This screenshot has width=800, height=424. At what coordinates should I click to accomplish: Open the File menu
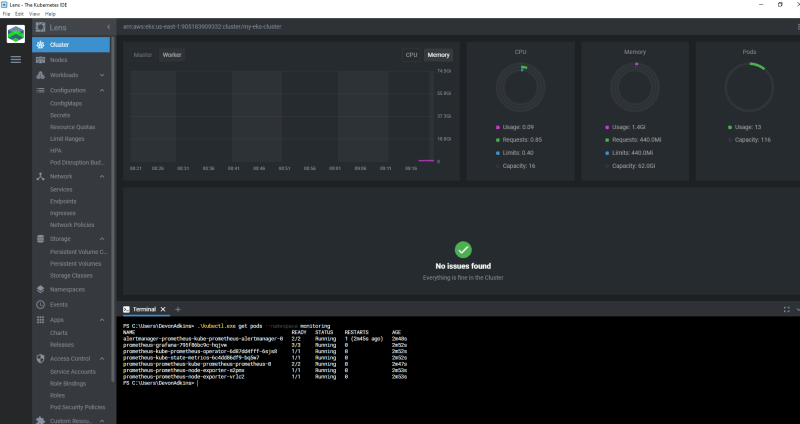coord(6,14)
